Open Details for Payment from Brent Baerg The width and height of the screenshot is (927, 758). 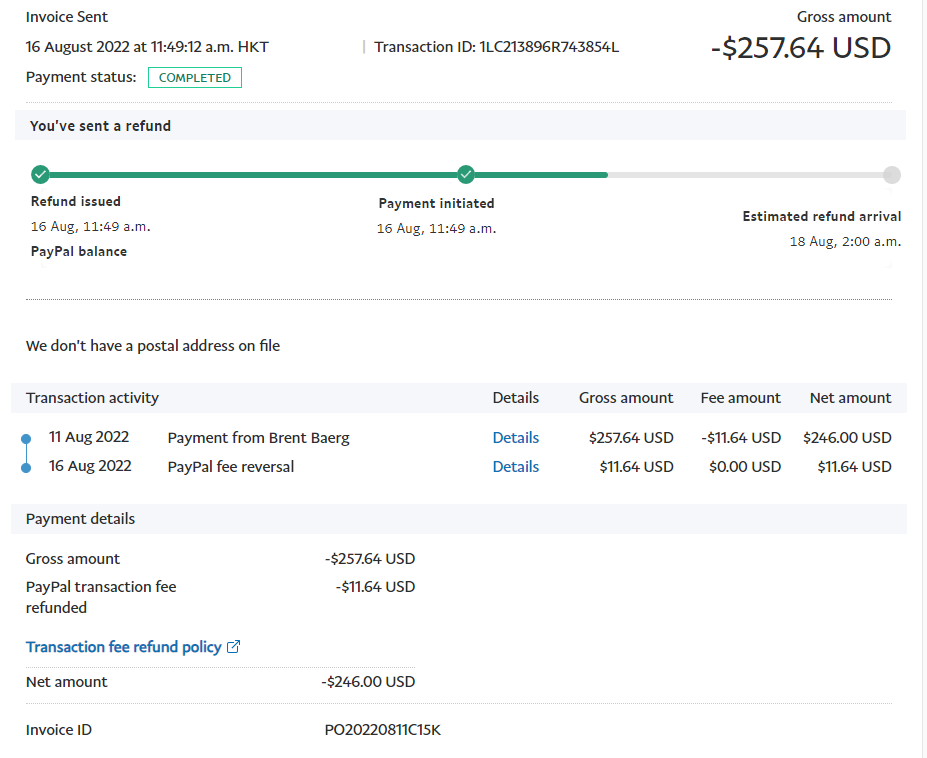[515, 438]
